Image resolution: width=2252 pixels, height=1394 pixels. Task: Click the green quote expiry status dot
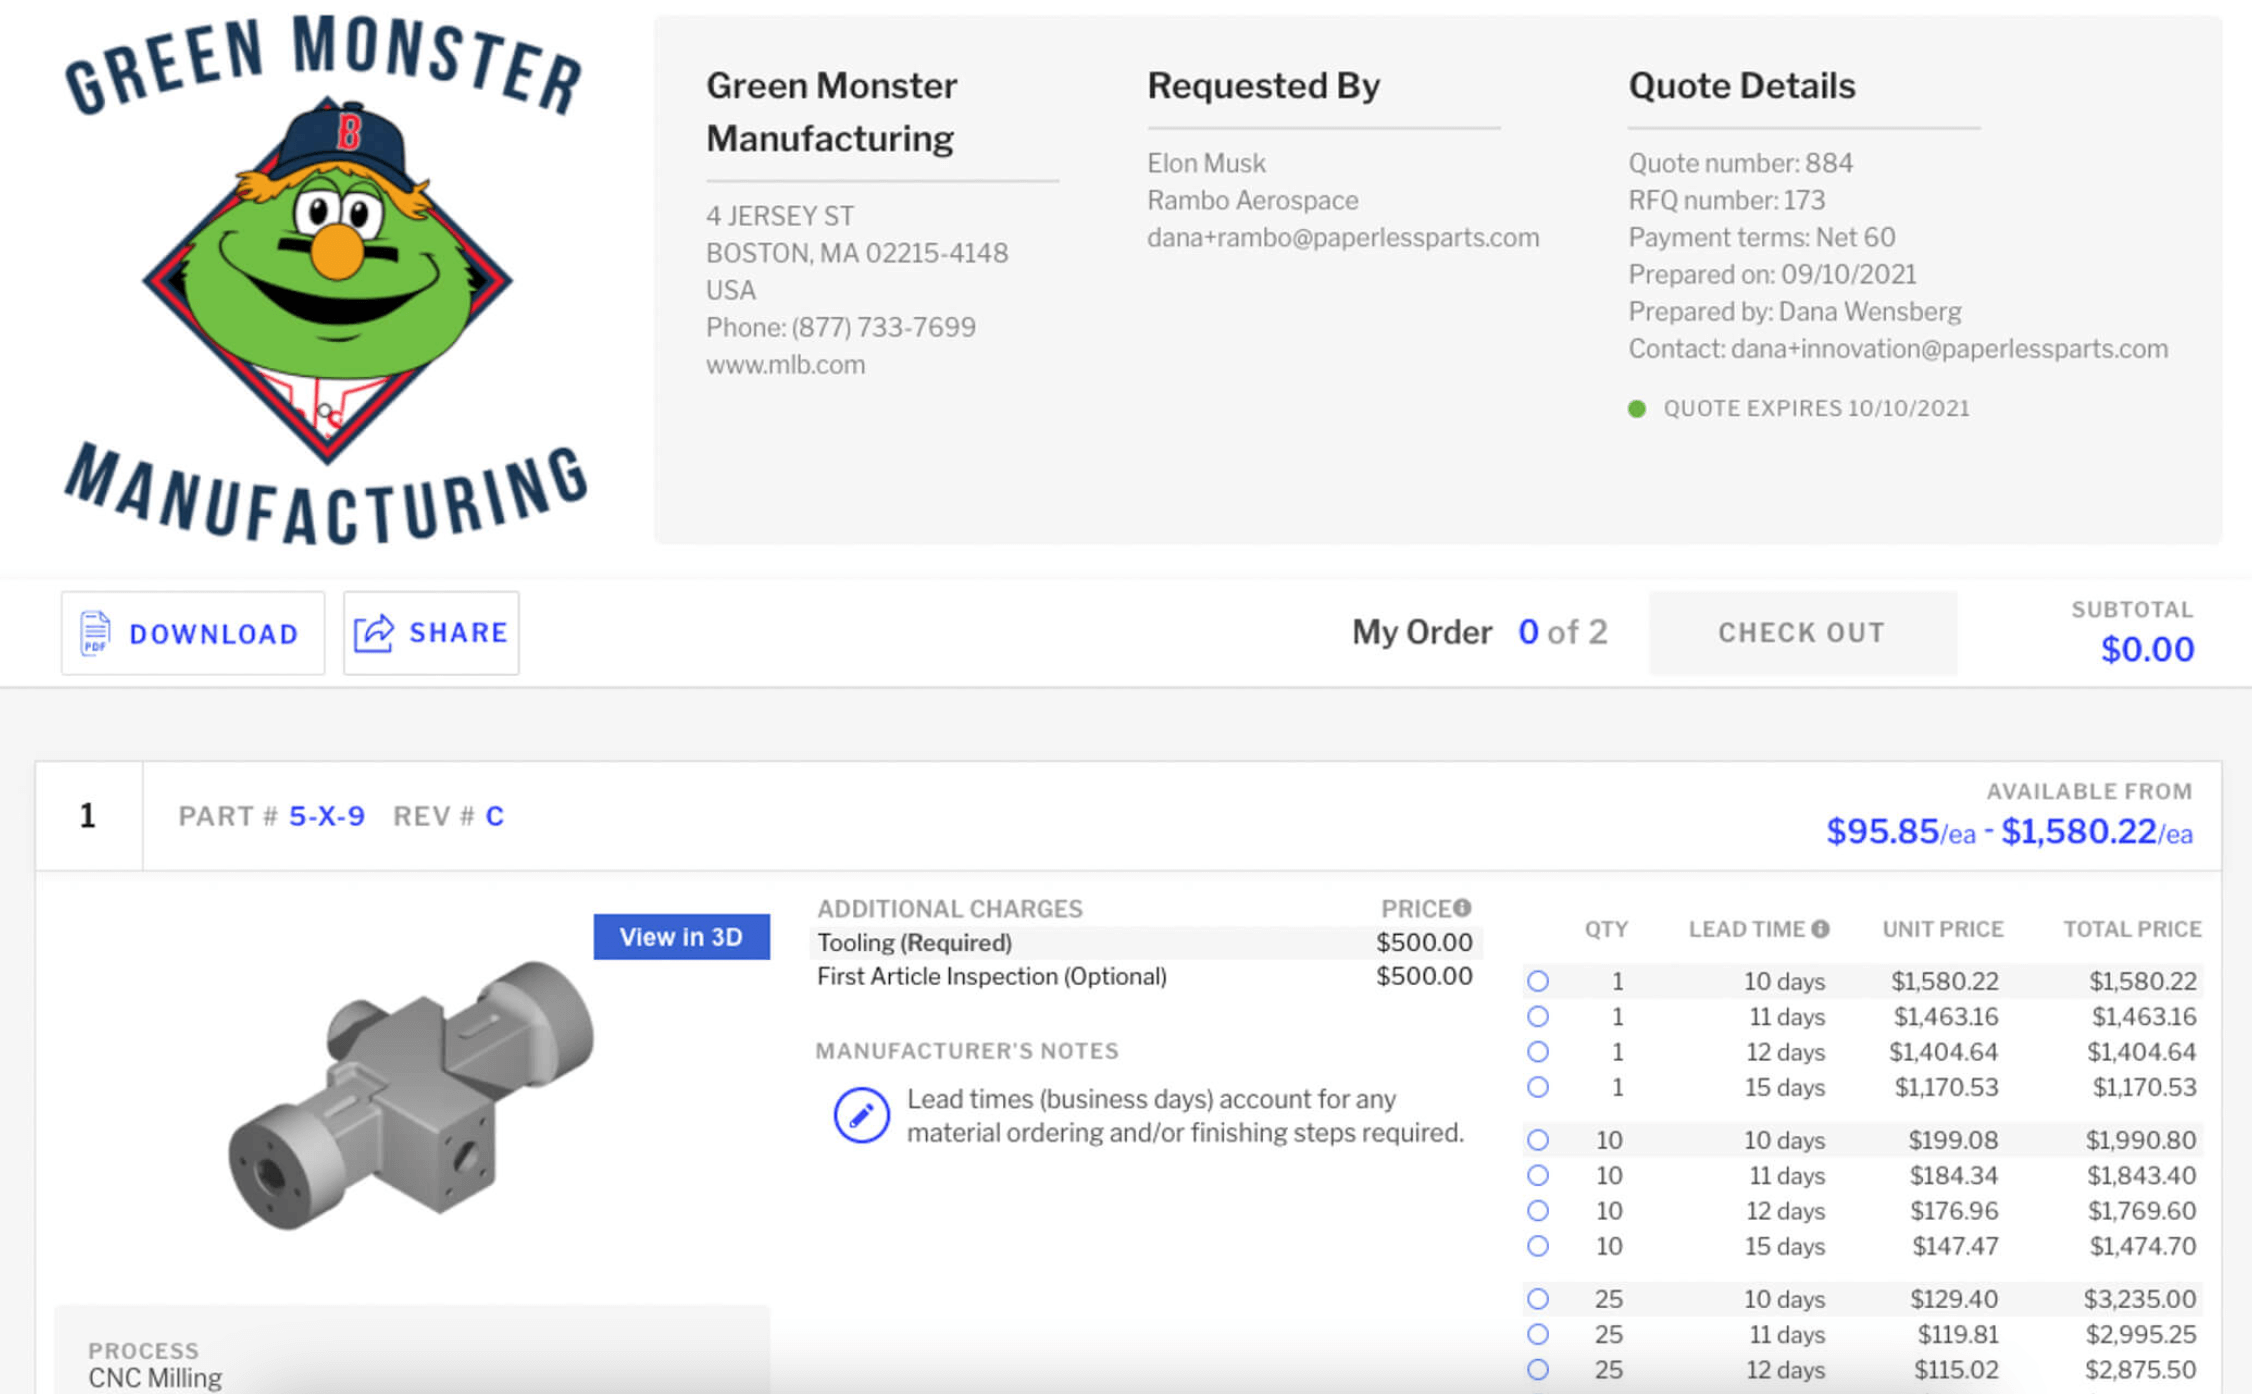pyautogui.click(x=1637, y=408)
